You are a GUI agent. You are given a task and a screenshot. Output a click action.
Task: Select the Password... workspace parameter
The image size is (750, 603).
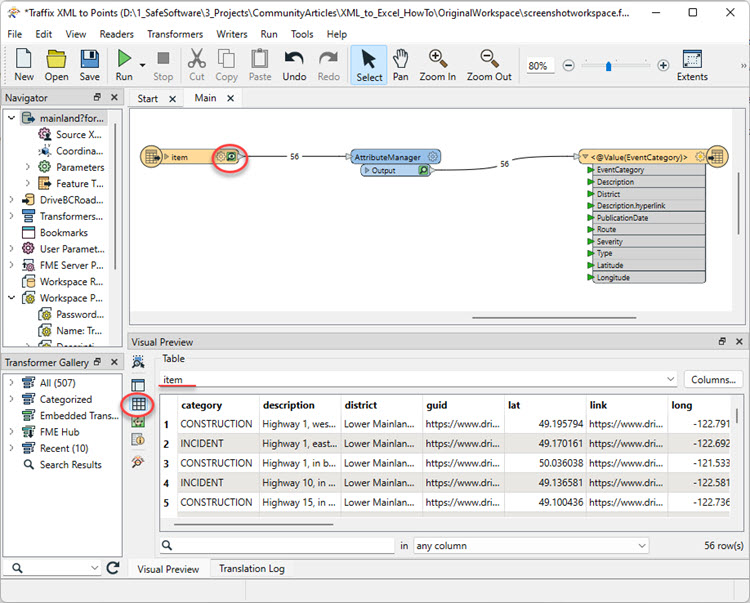pyautogui.click(x=80, y=314)
